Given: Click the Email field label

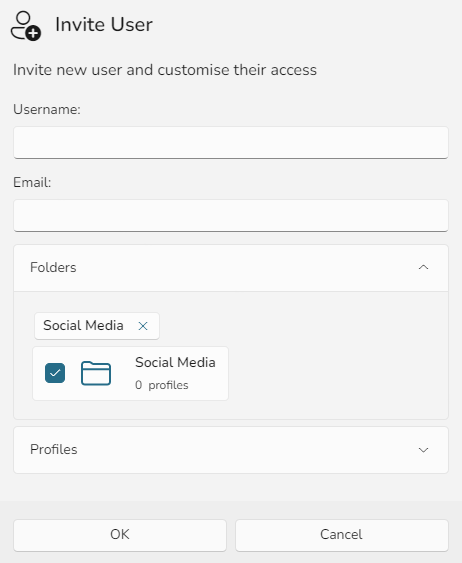Looking at the screenshot, I should coord(32,182).
